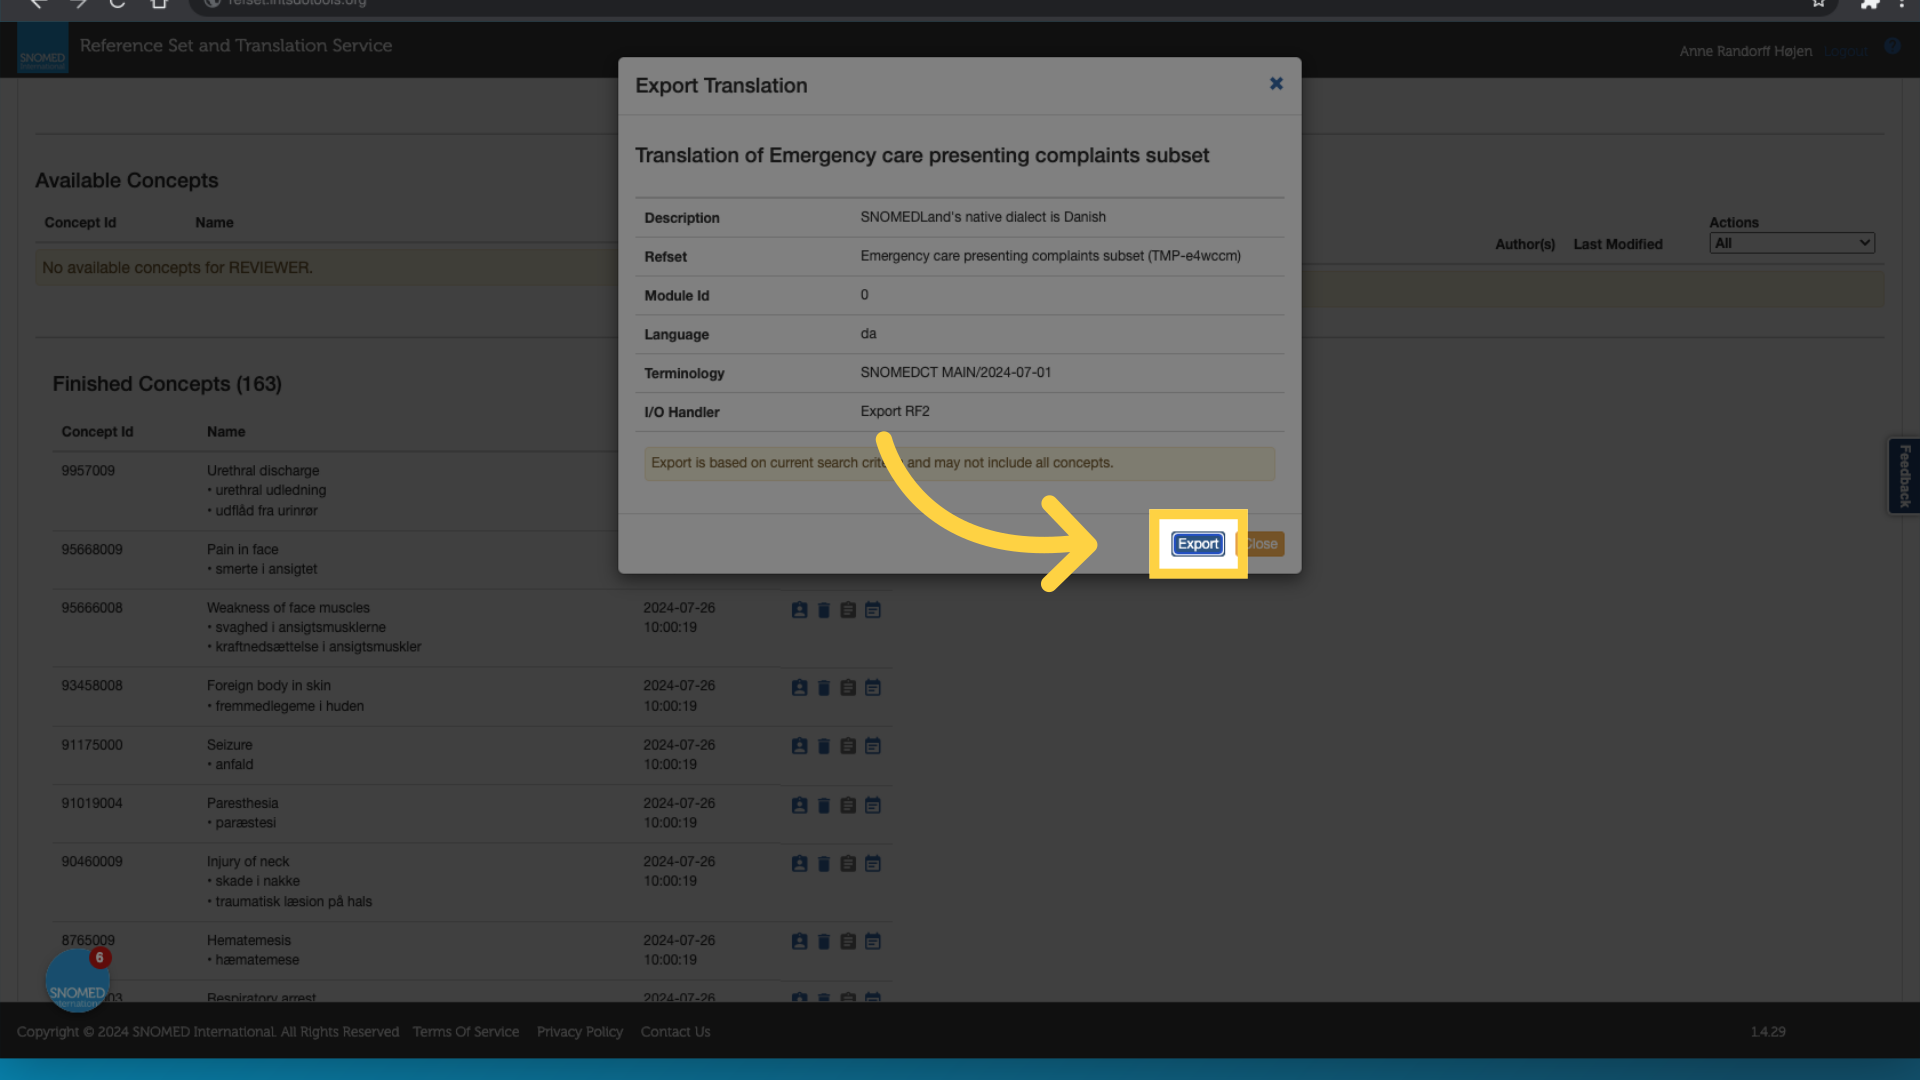1920x1080 pixels.
Task: Click trash icon for Foreign body in skin
Action: [824, 688]
